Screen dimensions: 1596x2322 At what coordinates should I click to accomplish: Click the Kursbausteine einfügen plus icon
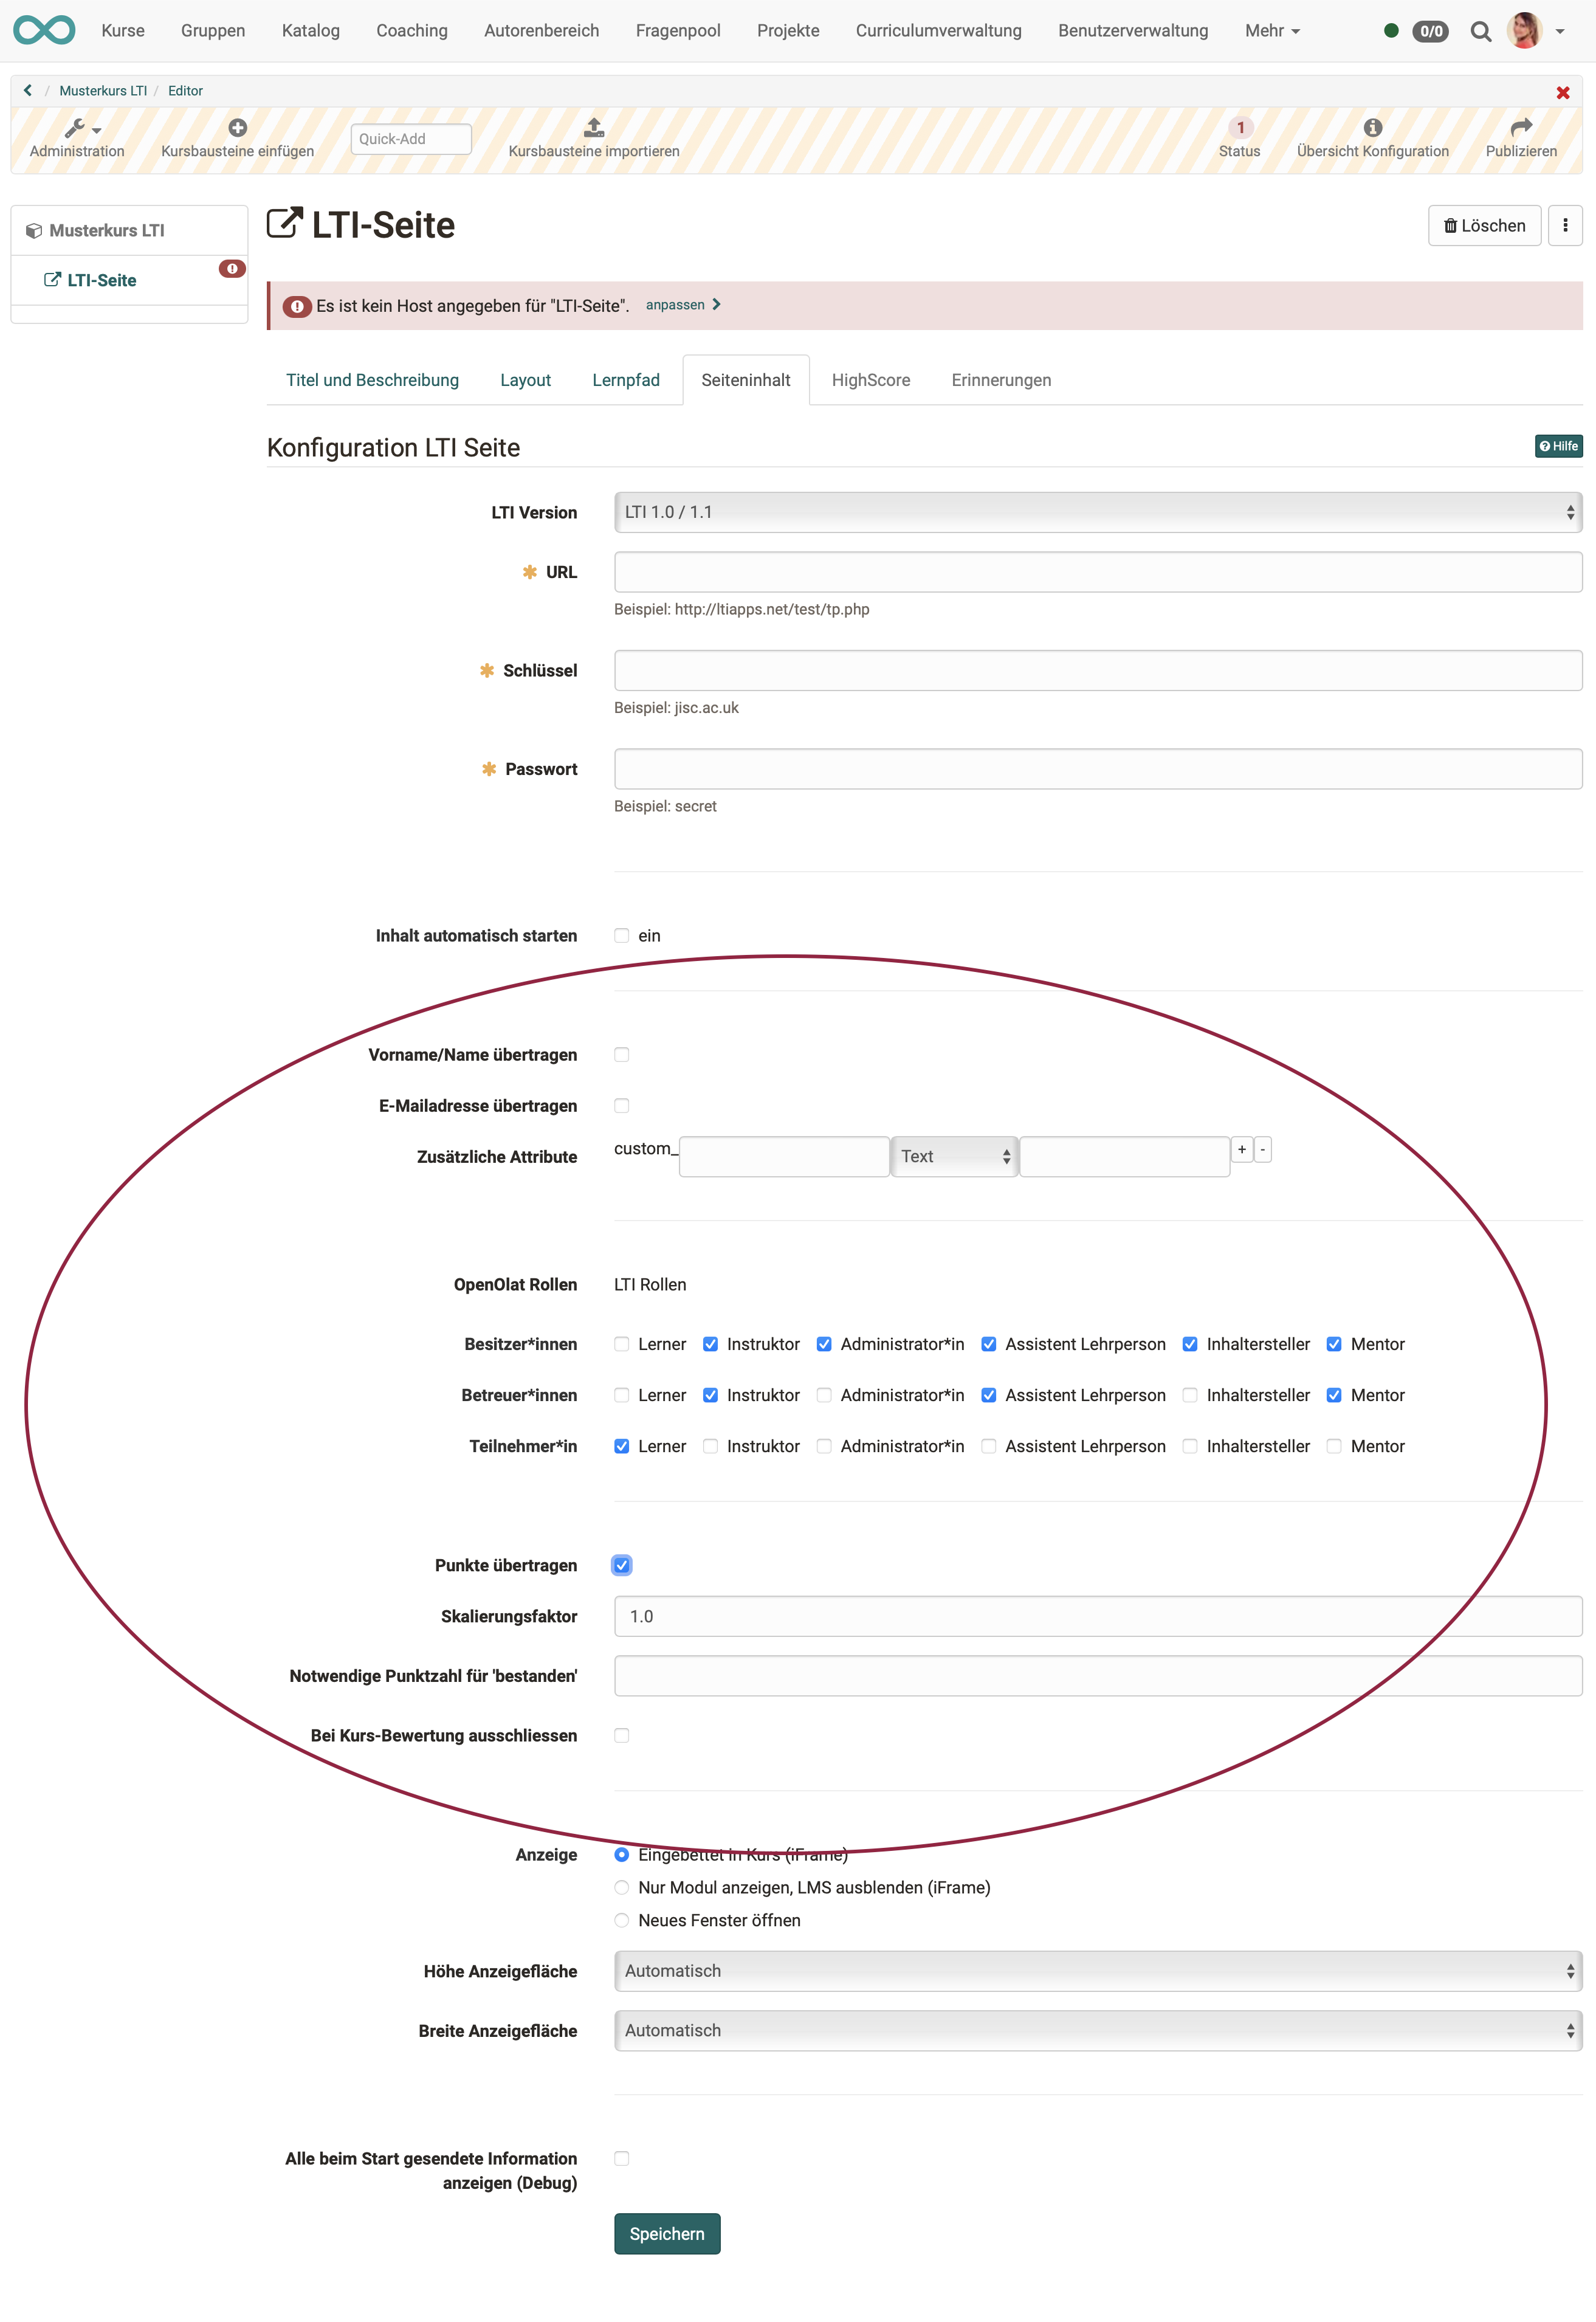(x=237, y=128)
